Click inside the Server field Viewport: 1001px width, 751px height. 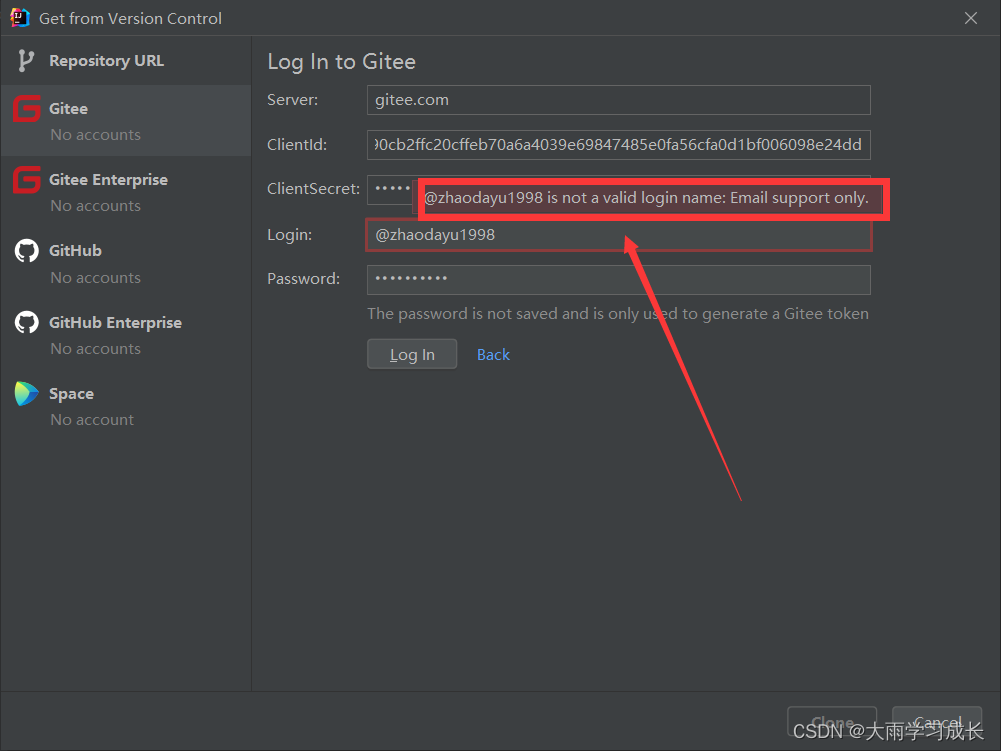coord(618,100)
